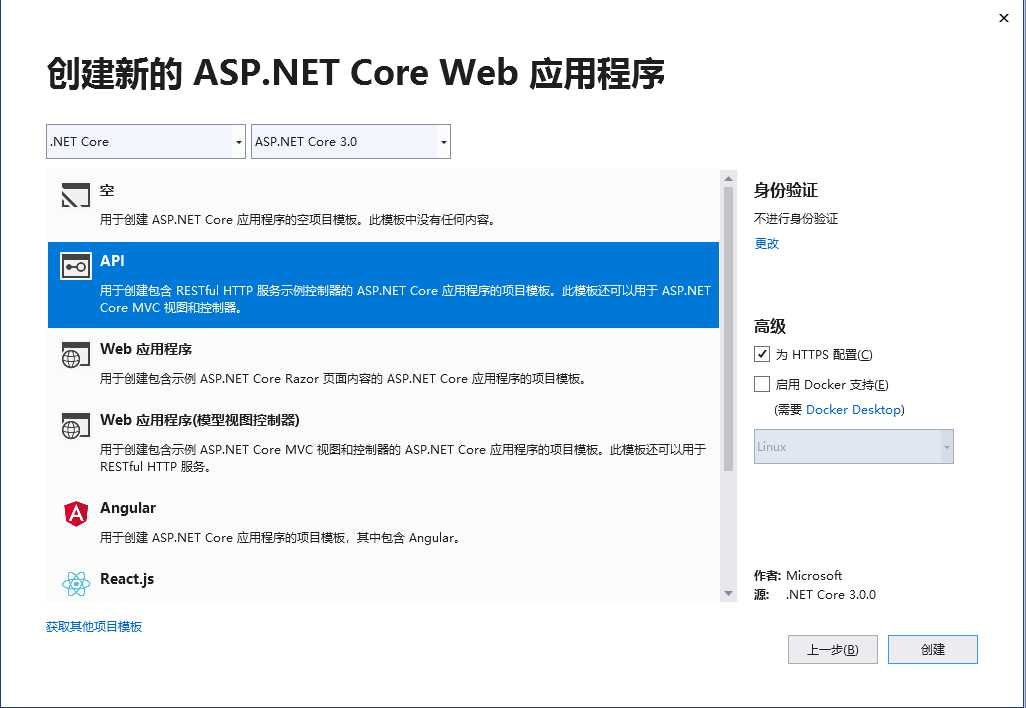Click the red Angular logo icon
Screen dimensions: 1026x708
point(76,513)
